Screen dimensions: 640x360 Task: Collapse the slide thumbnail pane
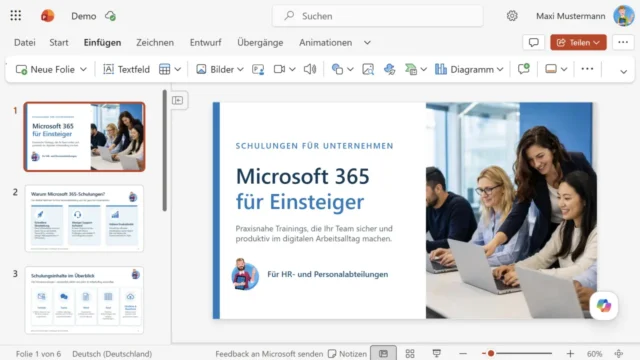pos(178,100)
